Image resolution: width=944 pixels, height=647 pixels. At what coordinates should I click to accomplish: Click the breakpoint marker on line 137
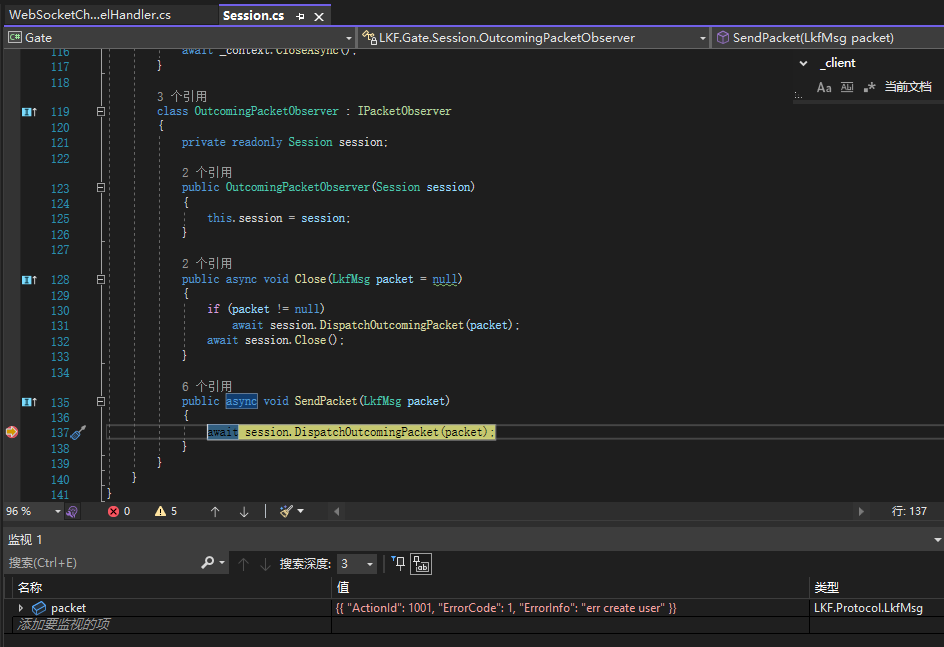(11, 432)
